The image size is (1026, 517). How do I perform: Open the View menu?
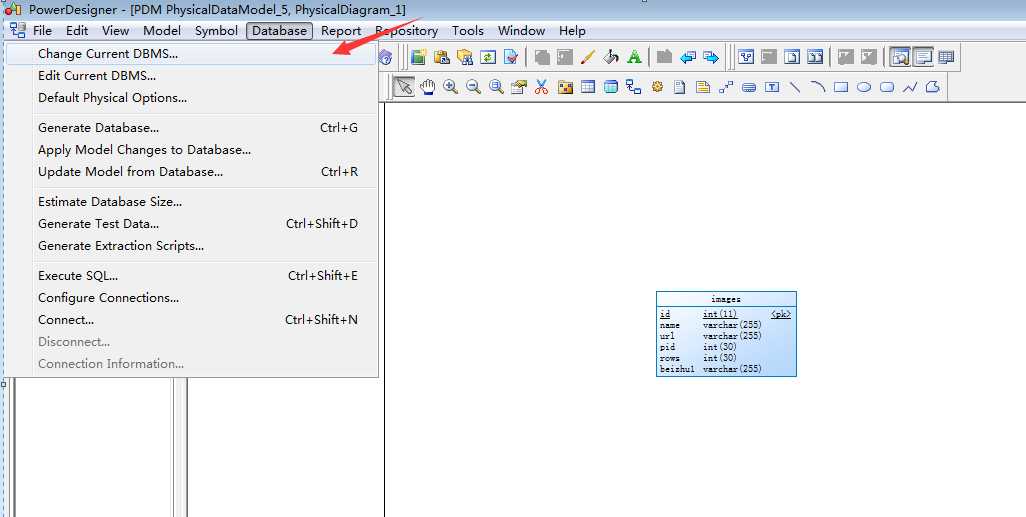tap(116, 31)
